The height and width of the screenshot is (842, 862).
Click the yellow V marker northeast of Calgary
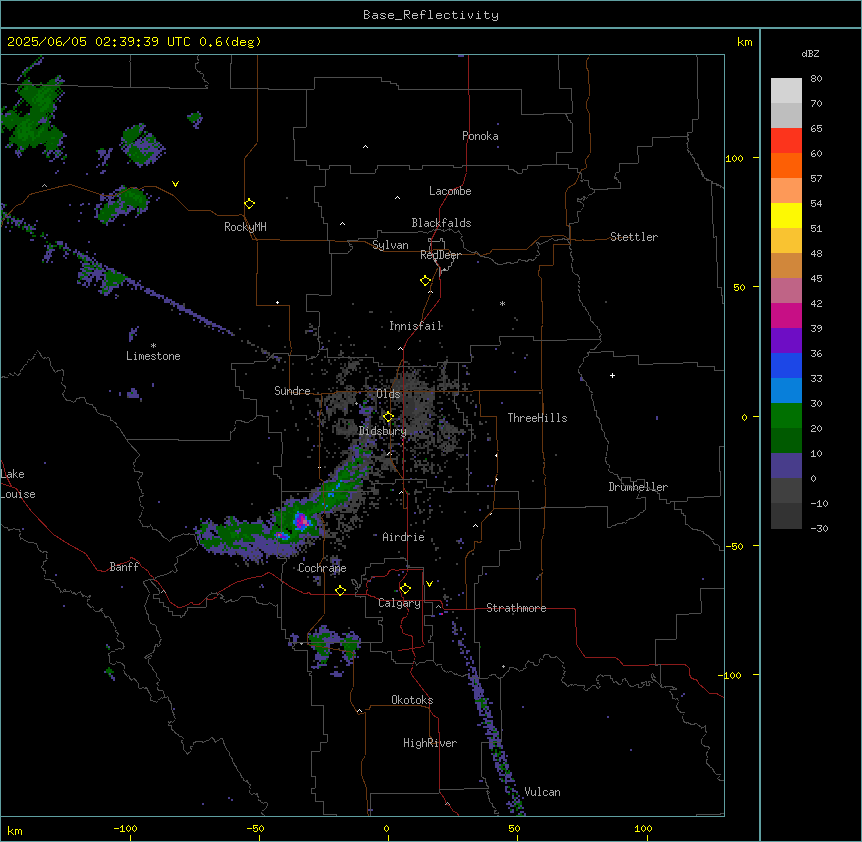click(x=429, y=584)
